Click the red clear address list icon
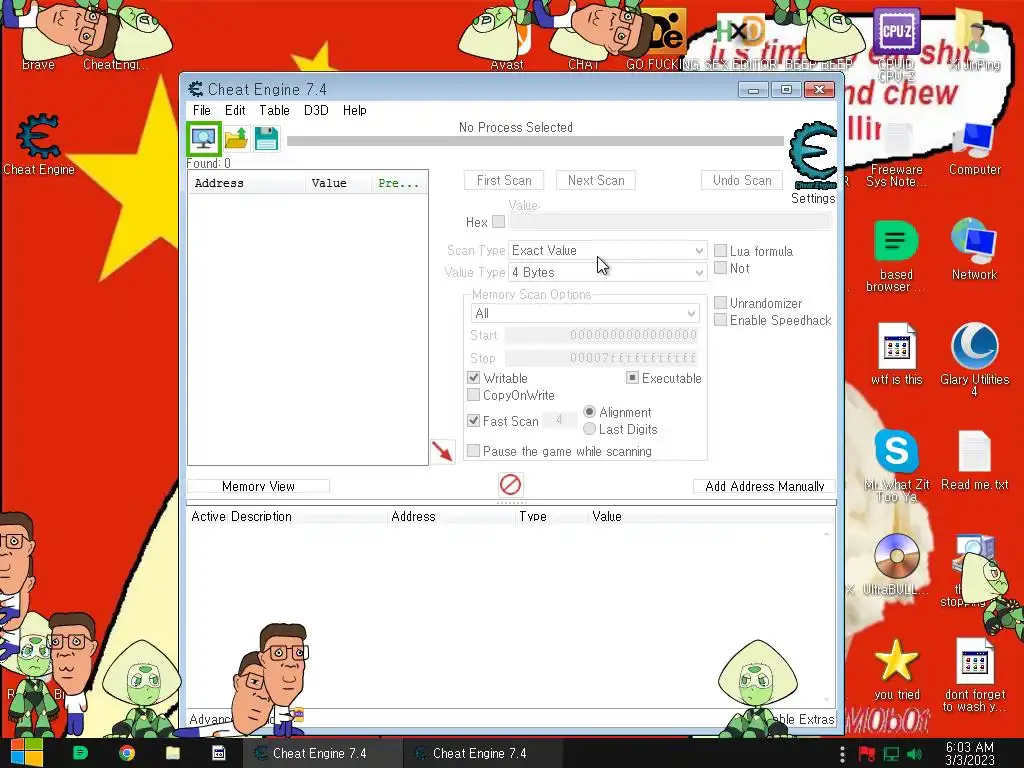 tap(510, 485)
